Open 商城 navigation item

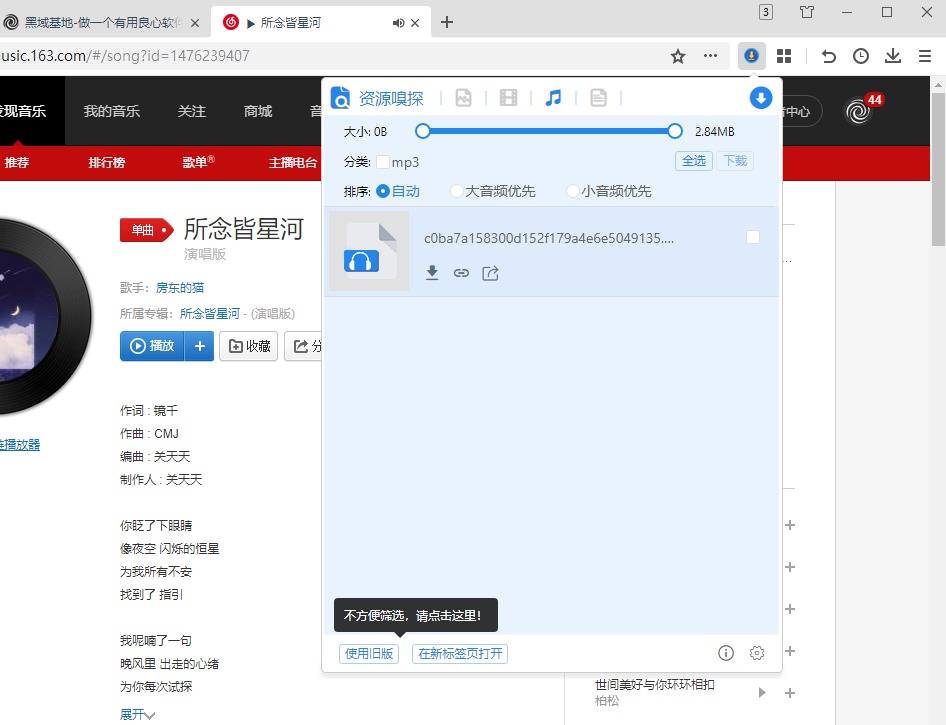pos(258,111)
